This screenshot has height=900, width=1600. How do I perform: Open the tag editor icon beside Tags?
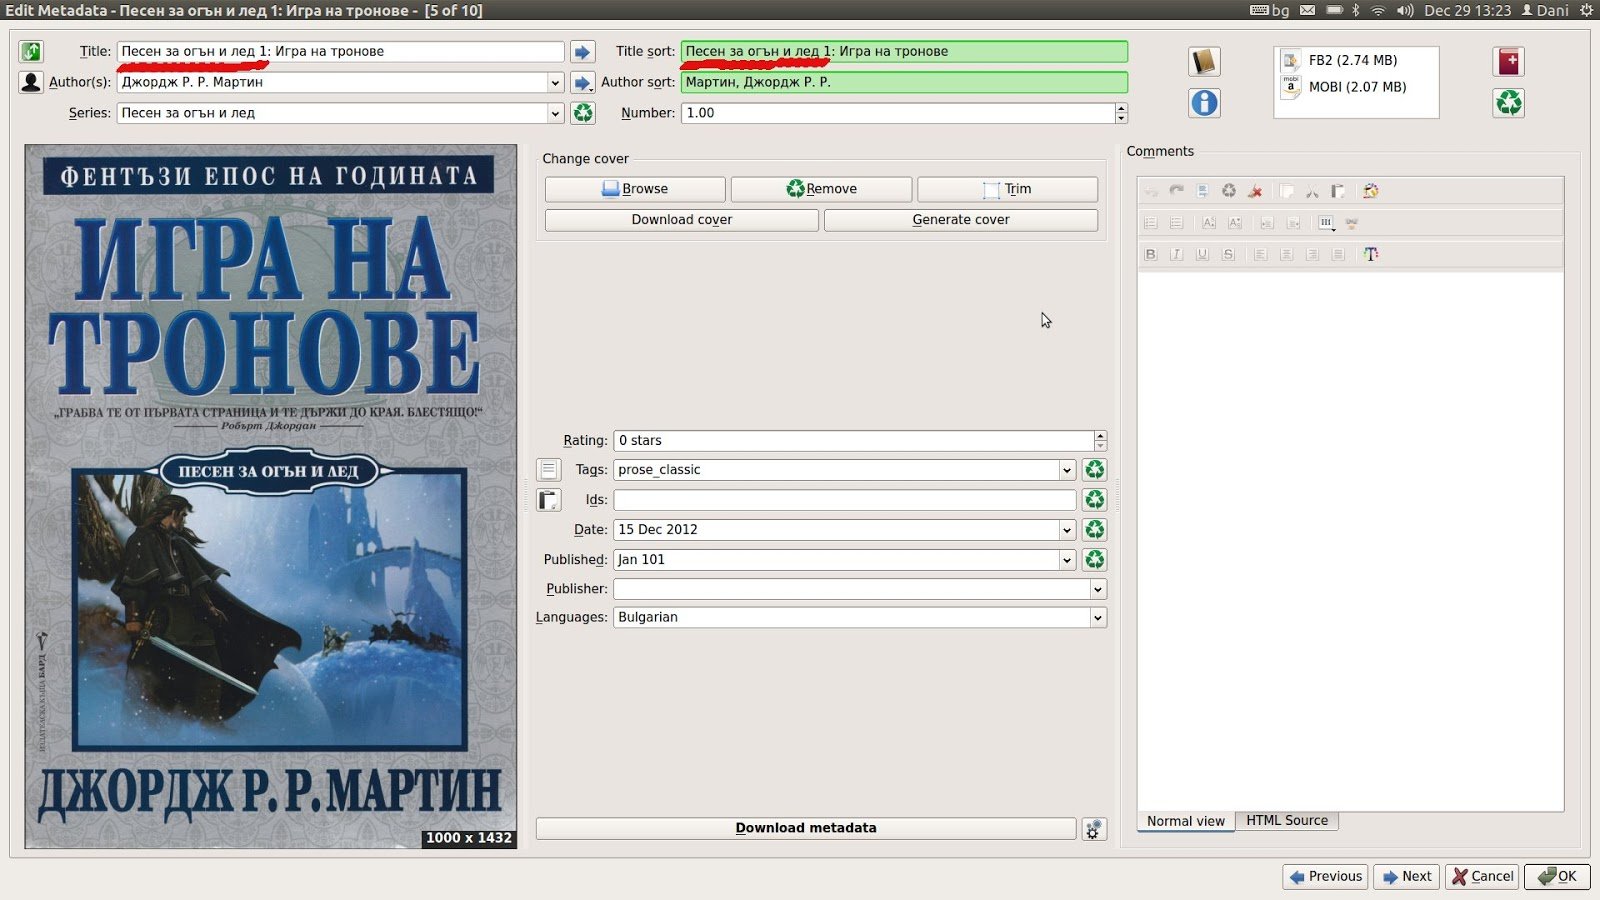[x=548, y=469]
